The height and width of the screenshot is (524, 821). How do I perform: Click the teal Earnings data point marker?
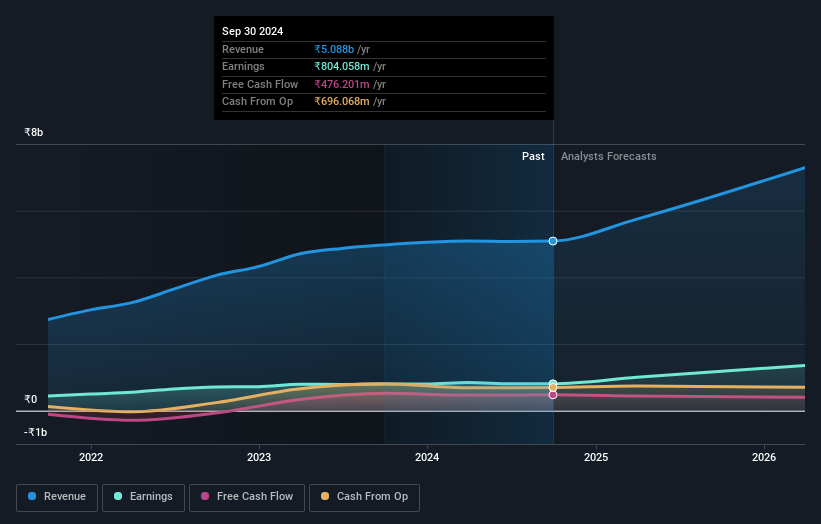click(x=553, y=384)
